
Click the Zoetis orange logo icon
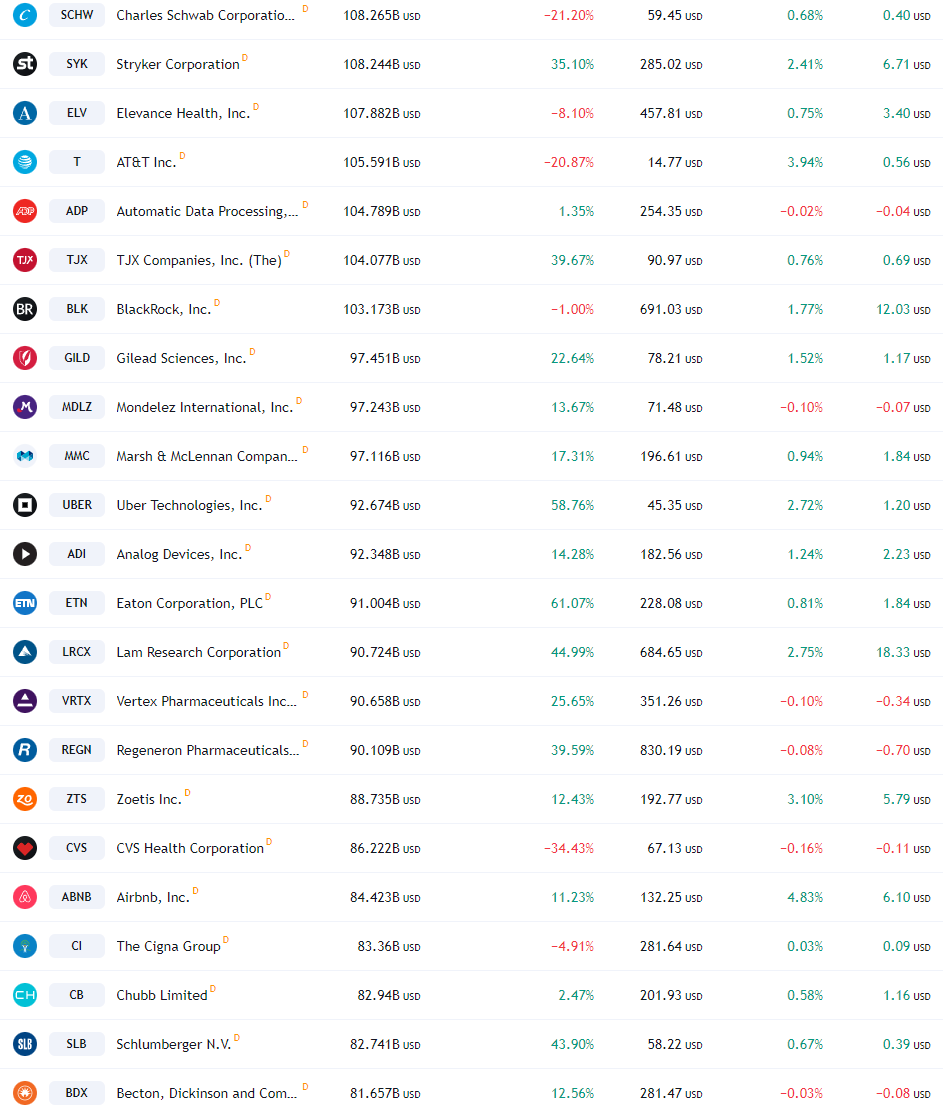click(x=25, y=799)
